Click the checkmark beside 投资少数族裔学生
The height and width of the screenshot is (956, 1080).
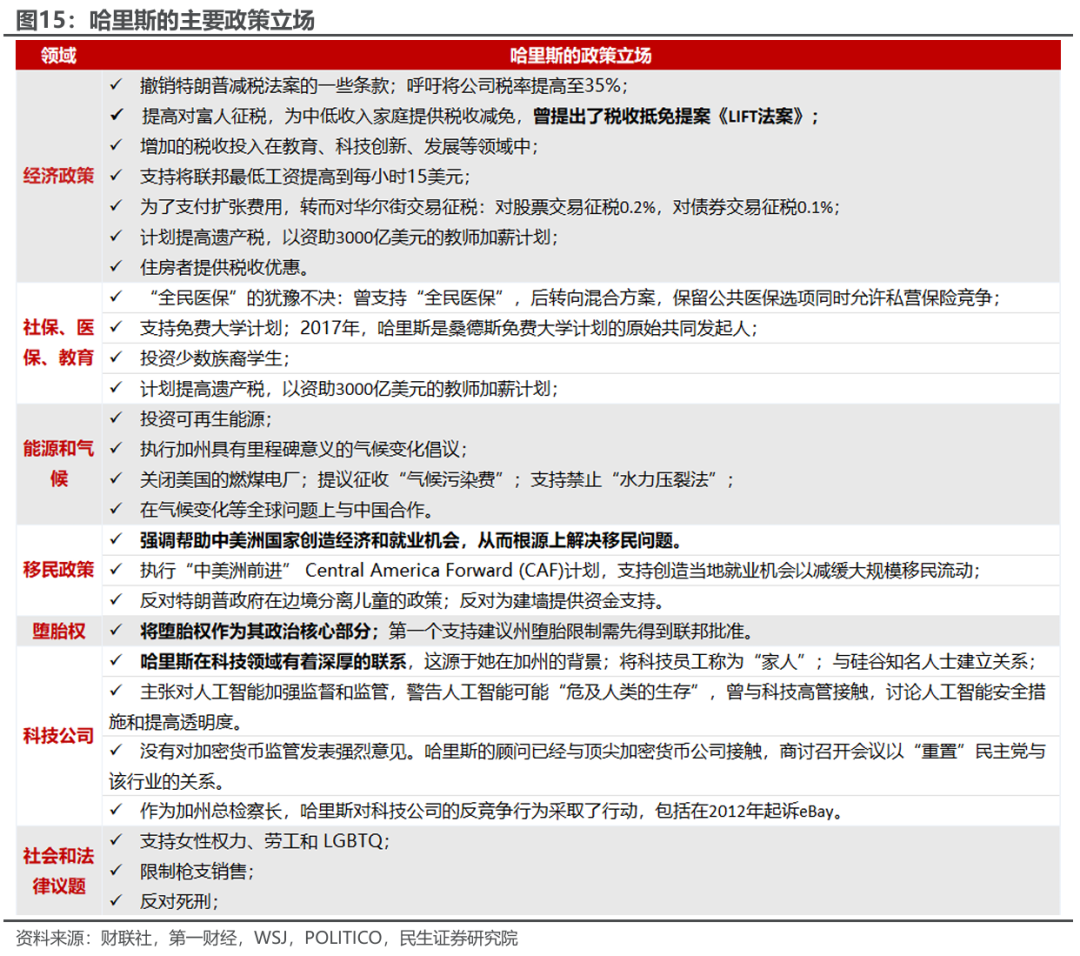pyautogui.click(x=116, y=357)
